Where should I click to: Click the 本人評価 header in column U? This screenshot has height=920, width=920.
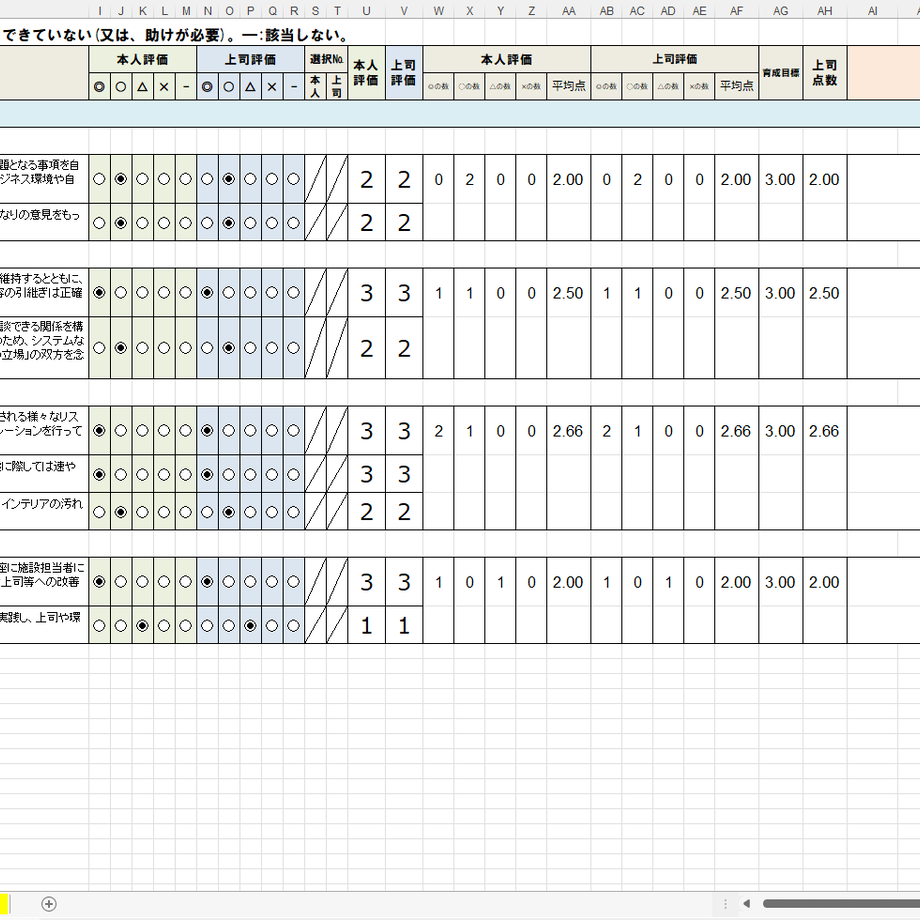click(x=366, y=73)
